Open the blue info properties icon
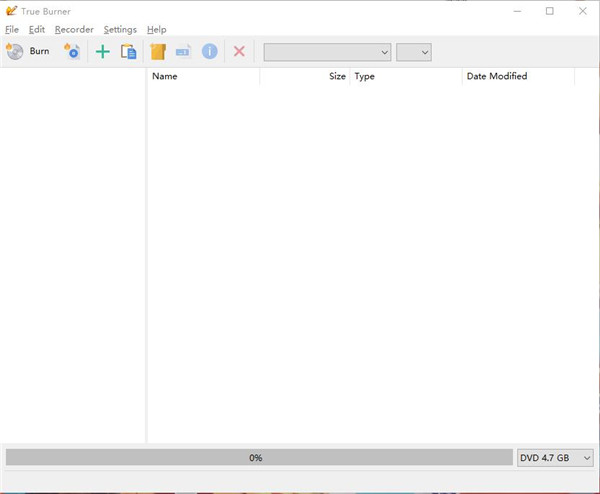This screenshot has width=600, height=494. coord(209,51)
